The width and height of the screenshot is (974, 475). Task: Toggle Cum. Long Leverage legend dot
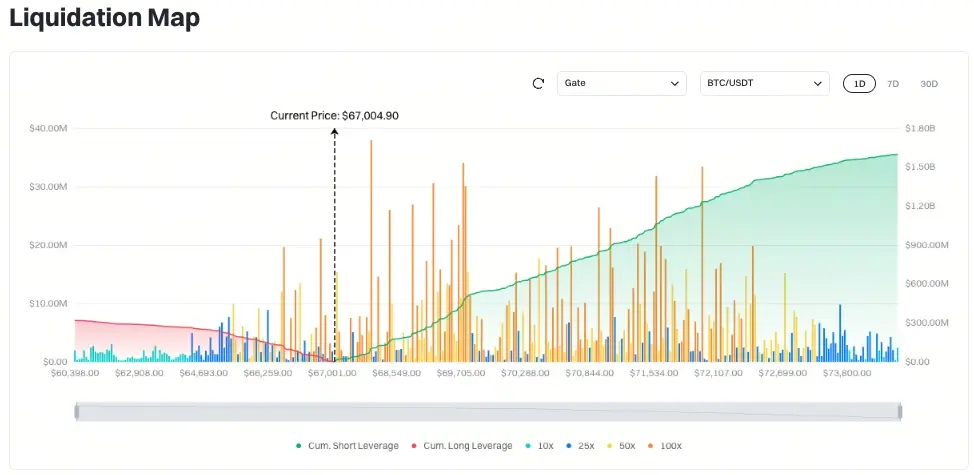pos(414,446)
